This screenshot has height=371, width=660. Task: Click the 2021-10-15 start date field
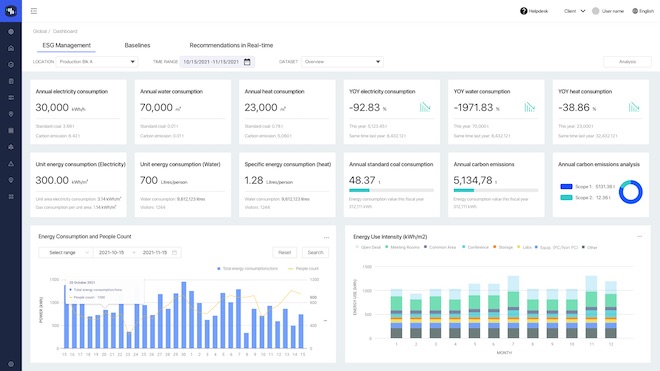(112, 253)
